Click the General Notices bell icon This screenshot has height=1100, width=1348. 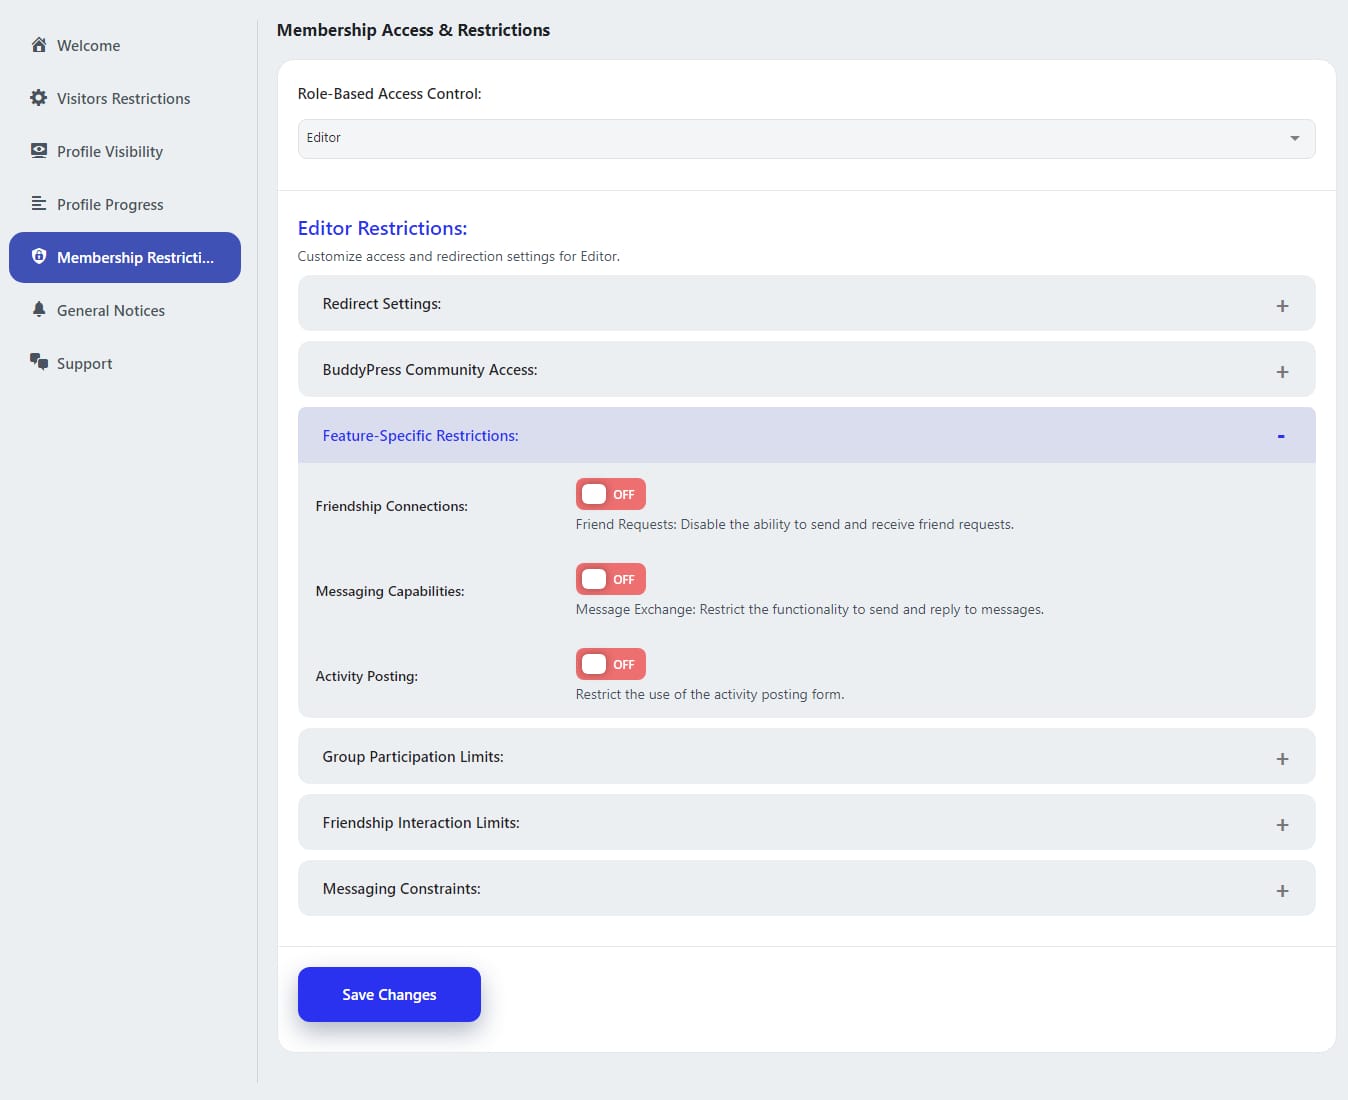click(x=39, y=310)
